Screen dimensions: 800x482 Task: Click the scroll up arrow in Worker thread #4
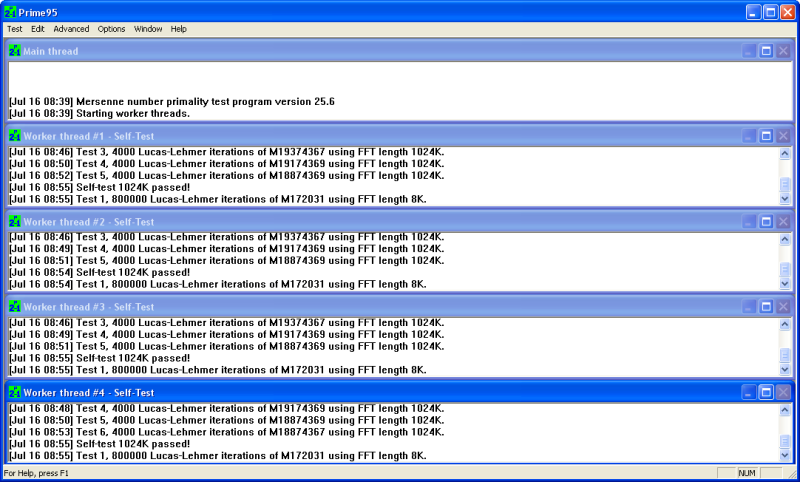pyautogui.click(x=785, y=410)
